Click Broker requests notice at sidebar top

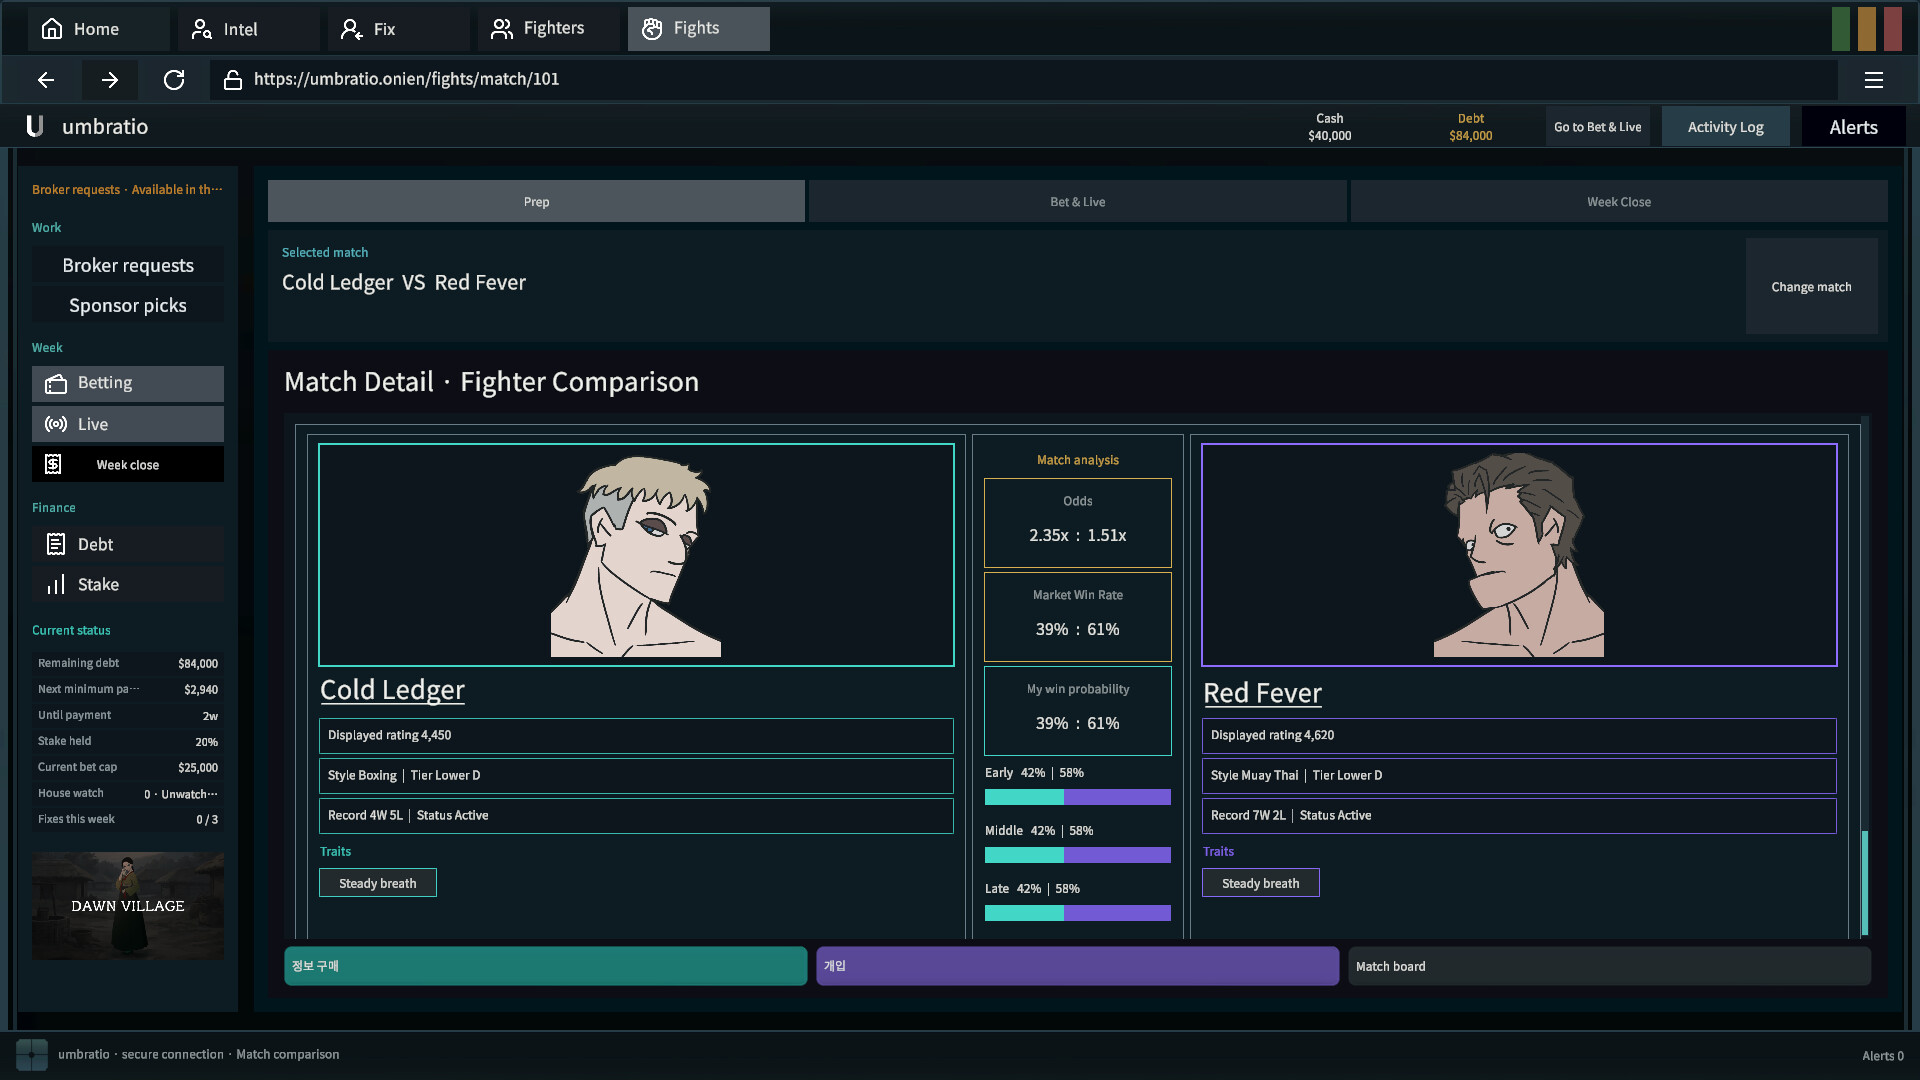(x=127, y=189)
